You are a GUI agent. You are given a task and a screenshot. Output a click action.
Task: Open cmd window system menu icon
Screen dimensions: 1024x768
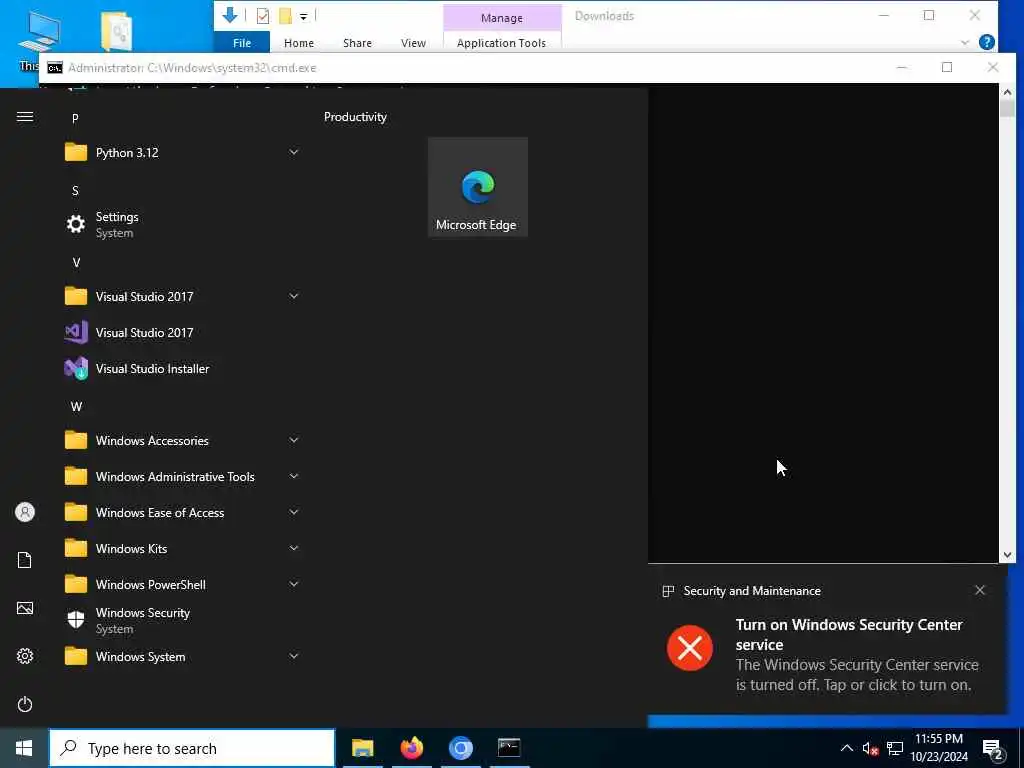click(x=55, y=68)
